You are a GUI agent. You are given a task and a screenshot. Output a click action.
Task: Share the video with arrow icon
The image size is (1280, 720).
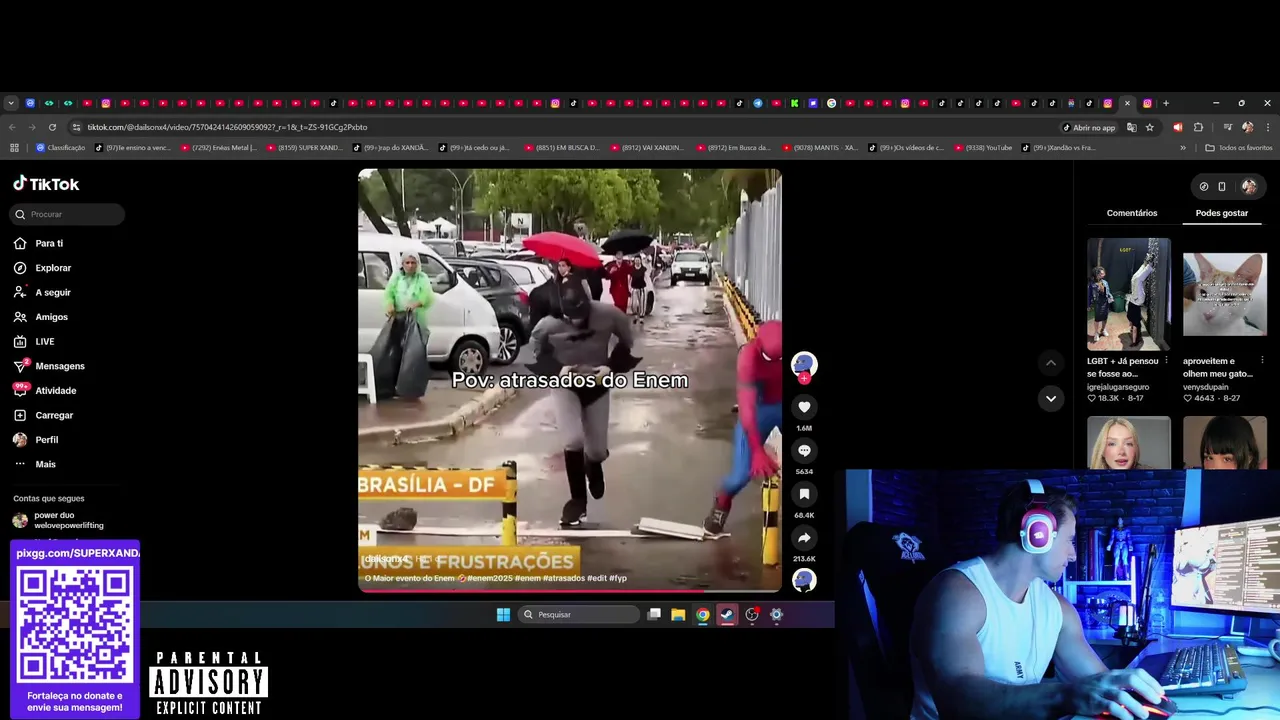coord(804,538)
